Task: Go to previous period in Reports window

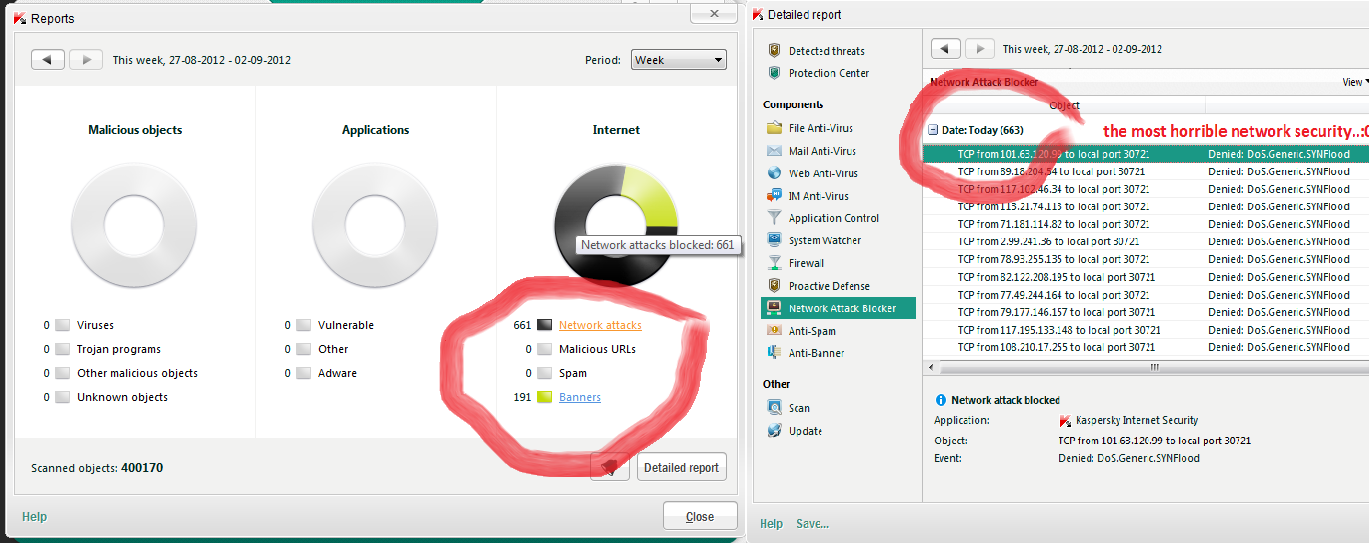Action: pos(48,60)
